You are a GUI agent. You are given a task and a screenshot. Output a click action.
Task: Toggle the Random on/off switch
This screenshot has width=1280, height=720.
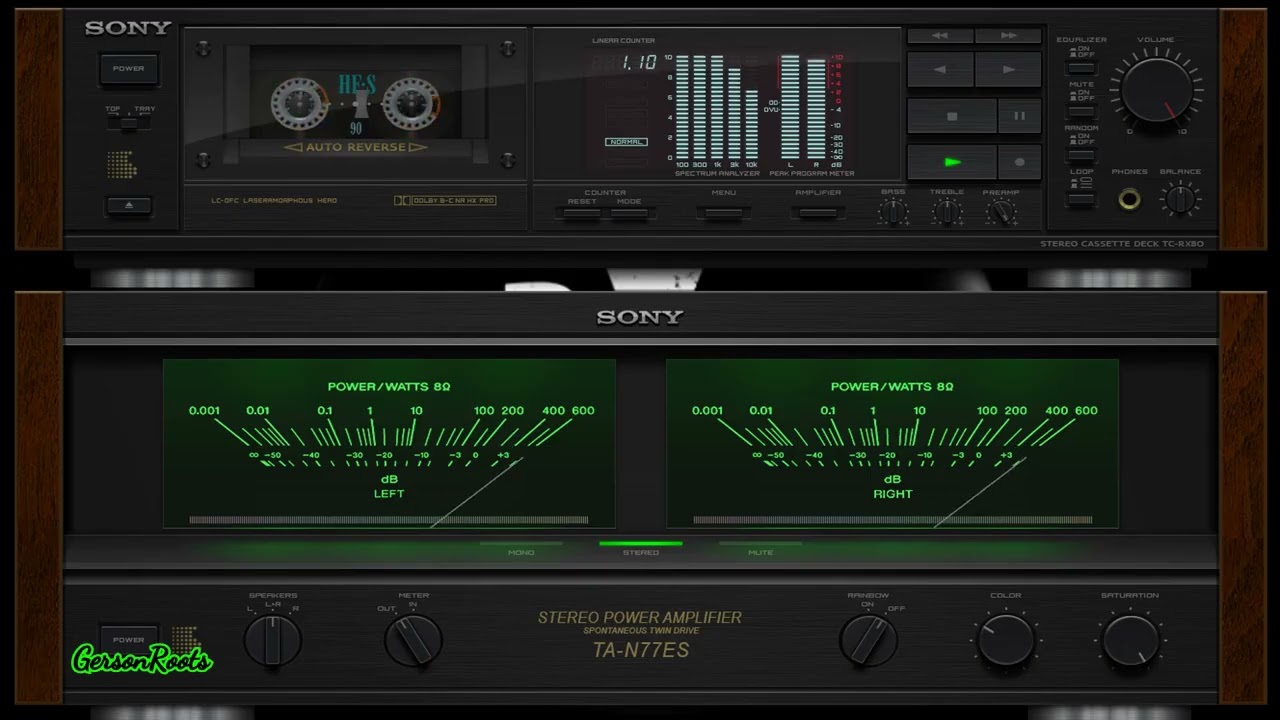(x=1080, y=155)
